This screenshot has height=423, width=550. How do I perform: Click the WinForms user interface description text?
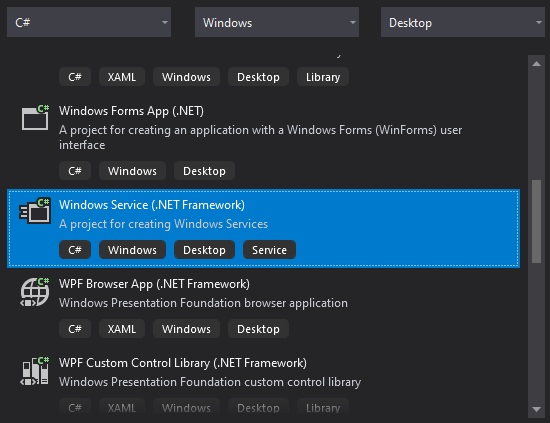tap(260, 137)
